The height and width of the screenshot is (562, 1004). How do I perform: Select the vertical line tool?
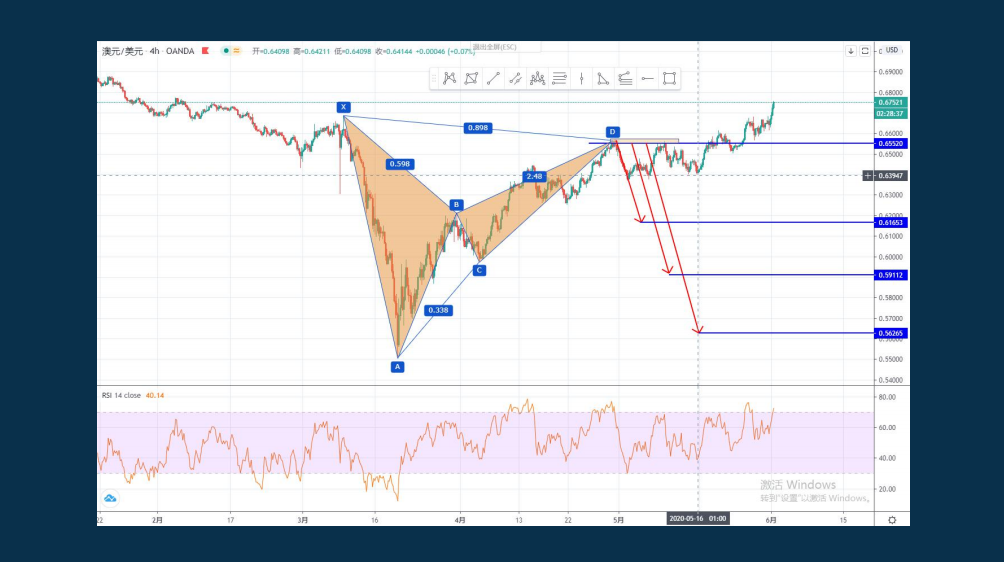coord(581,78)
